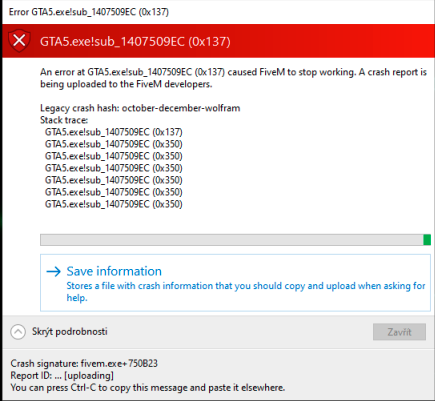Click the Stores a file description text
Image resolution: width=435 pixels, height=401 pixels.
point(246,292)
